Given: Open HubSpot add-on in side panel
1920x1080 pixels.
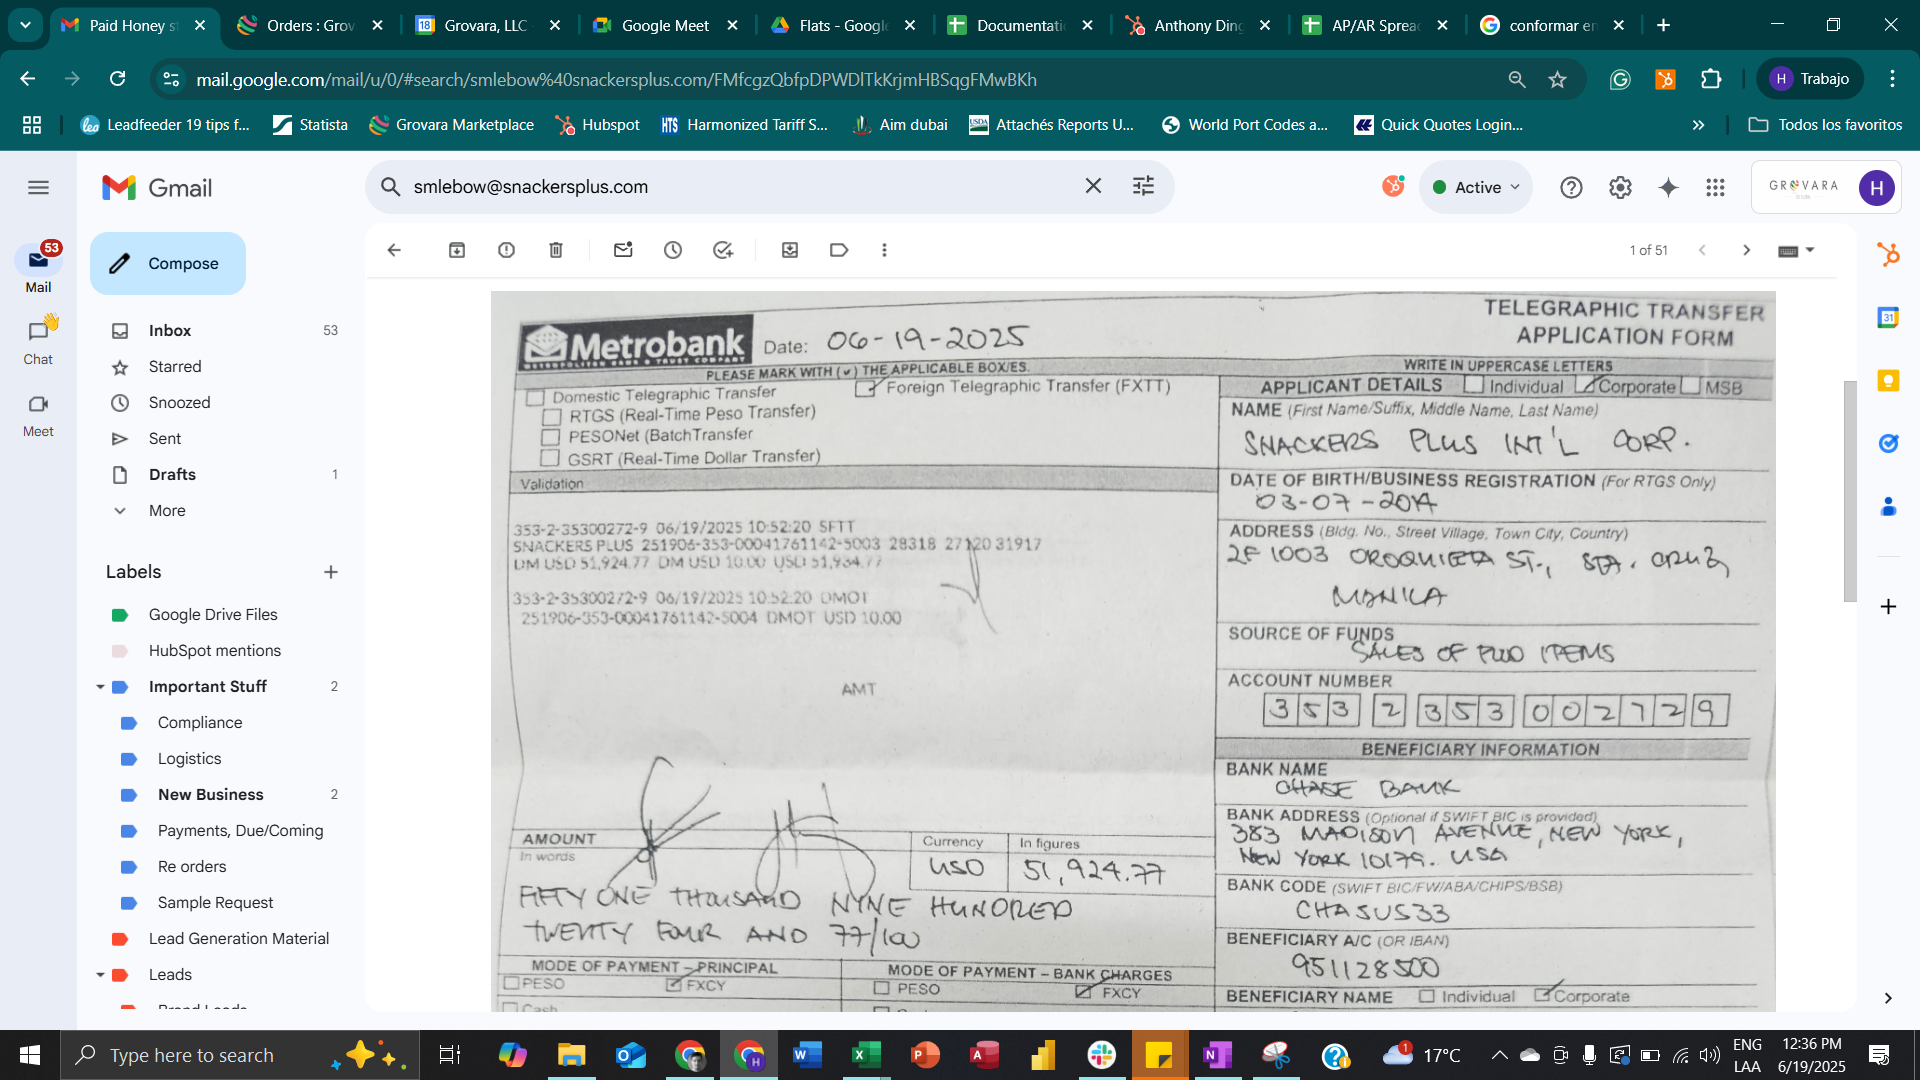Looking at the screenshot, I should 1888,254.
